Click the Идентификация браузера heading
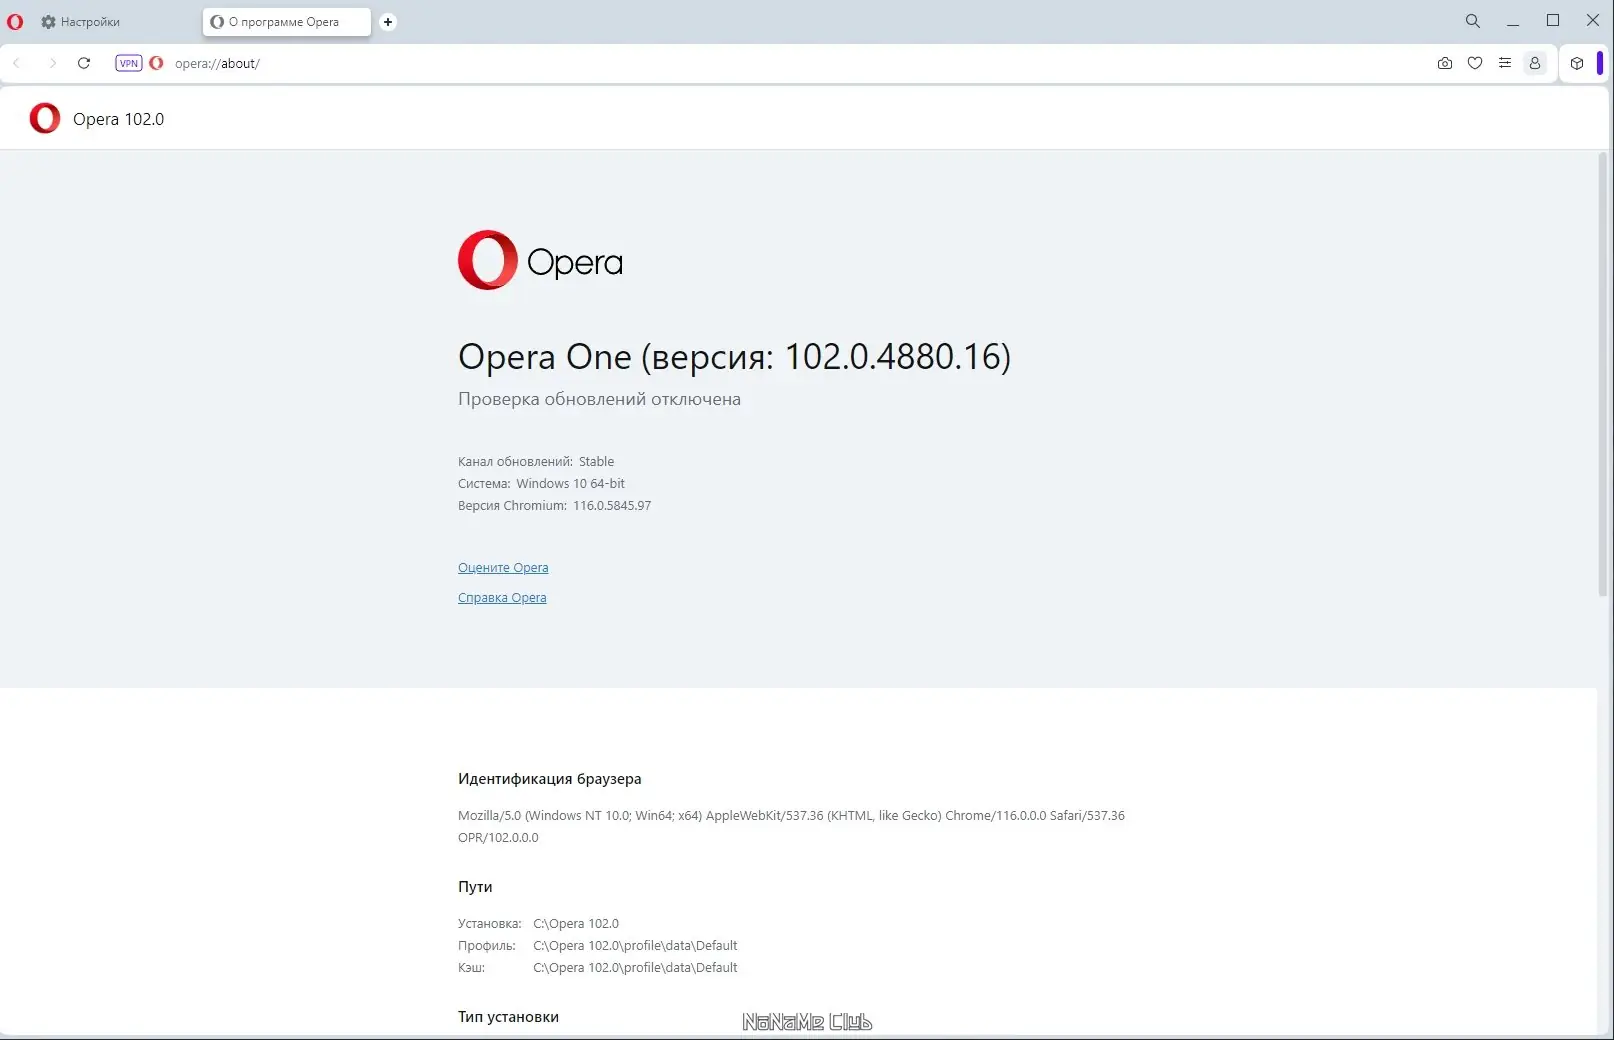Screen dimensions: 1614x1040 (550, 779)
